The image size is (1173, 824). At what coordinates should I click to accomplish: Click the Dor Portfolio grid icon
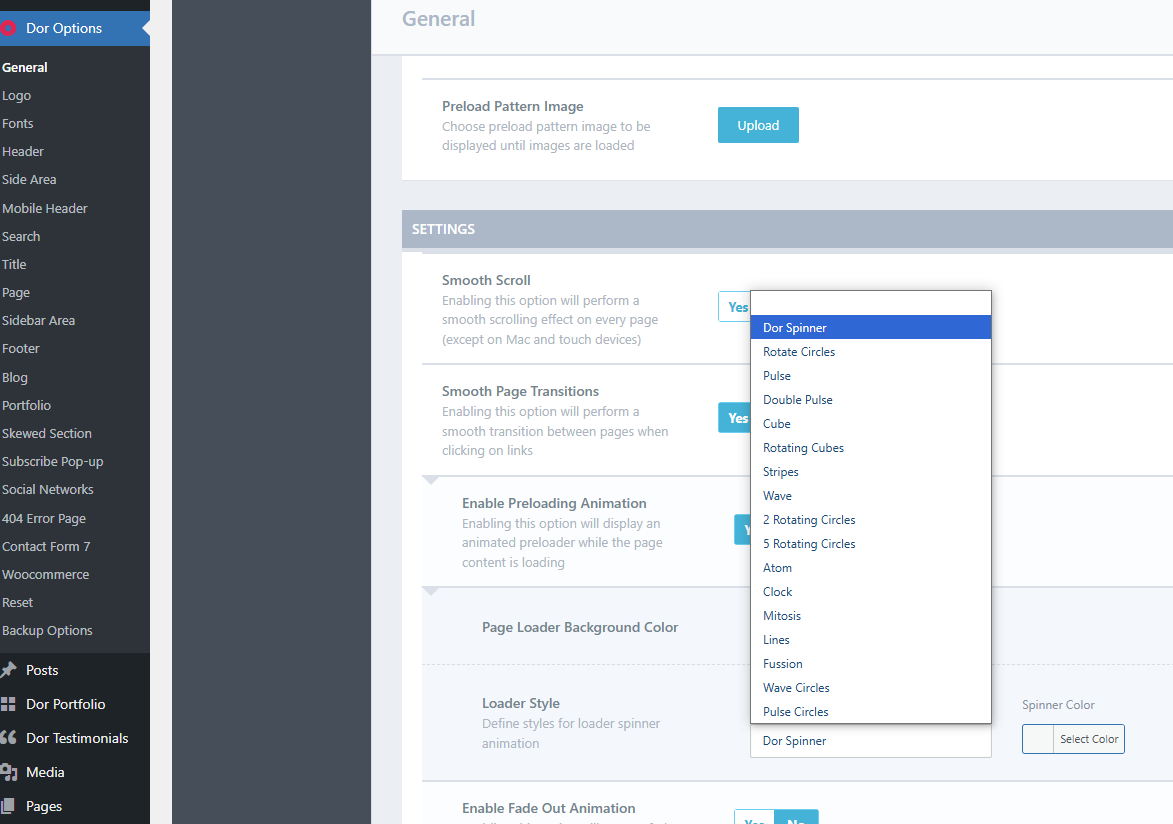pos(8,704)
